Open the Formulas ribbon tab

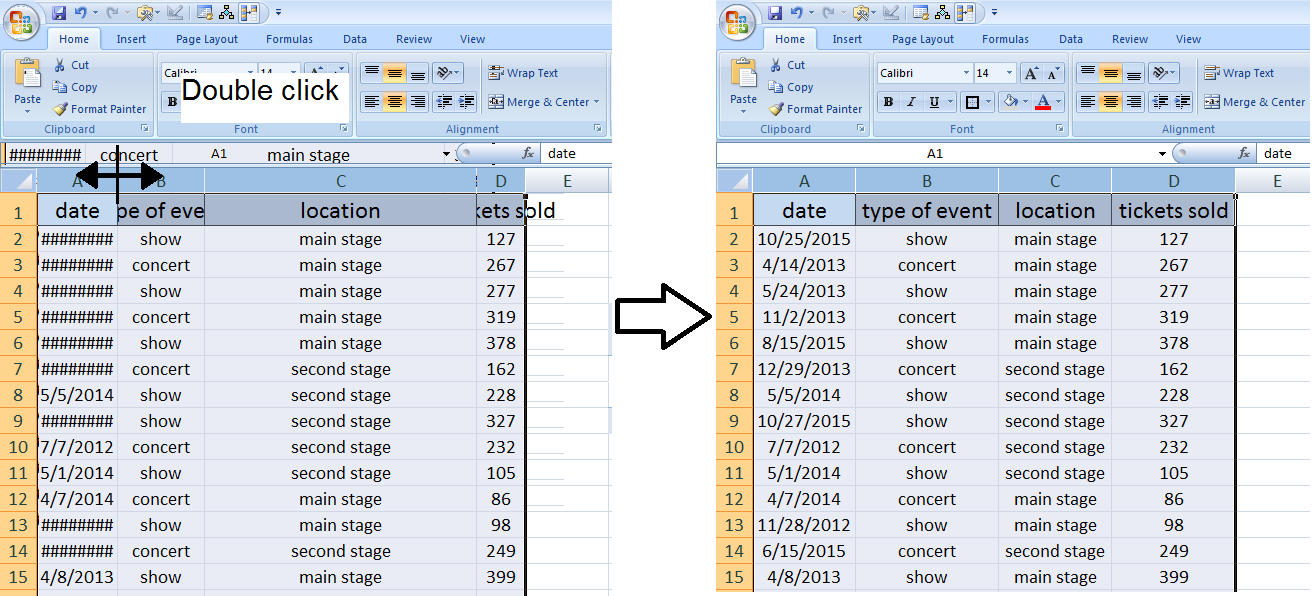[x=1005, y=38]
